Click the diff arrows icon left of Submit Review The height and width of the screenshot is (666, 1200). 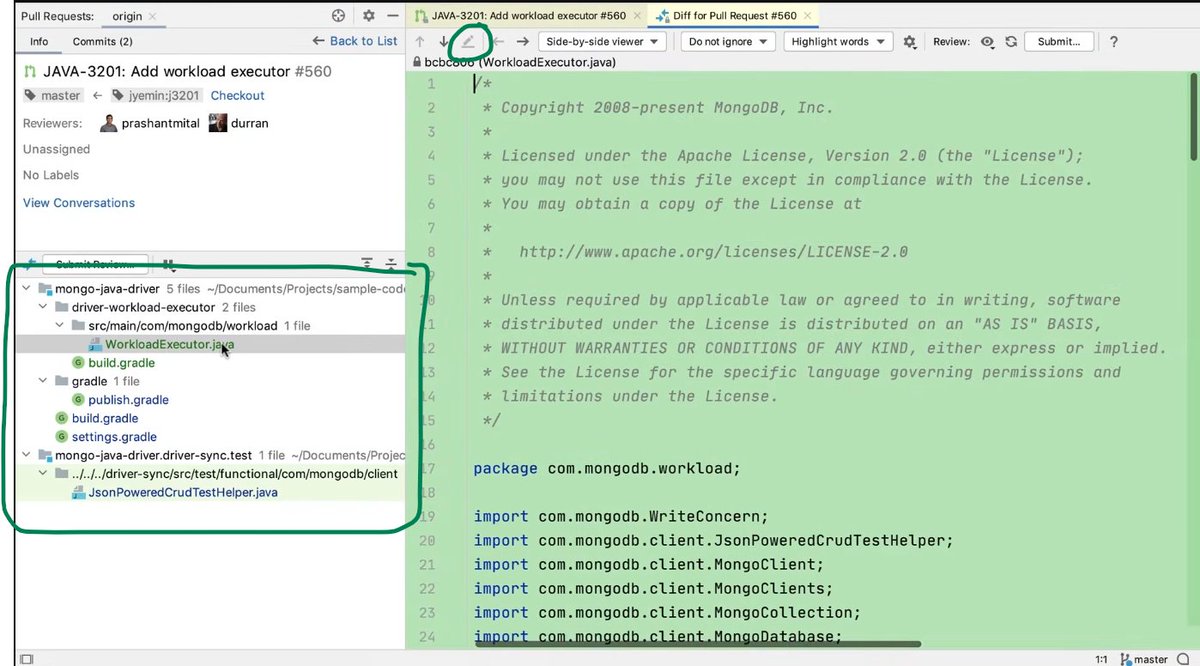pyautogui.click(x=30, y=264)
